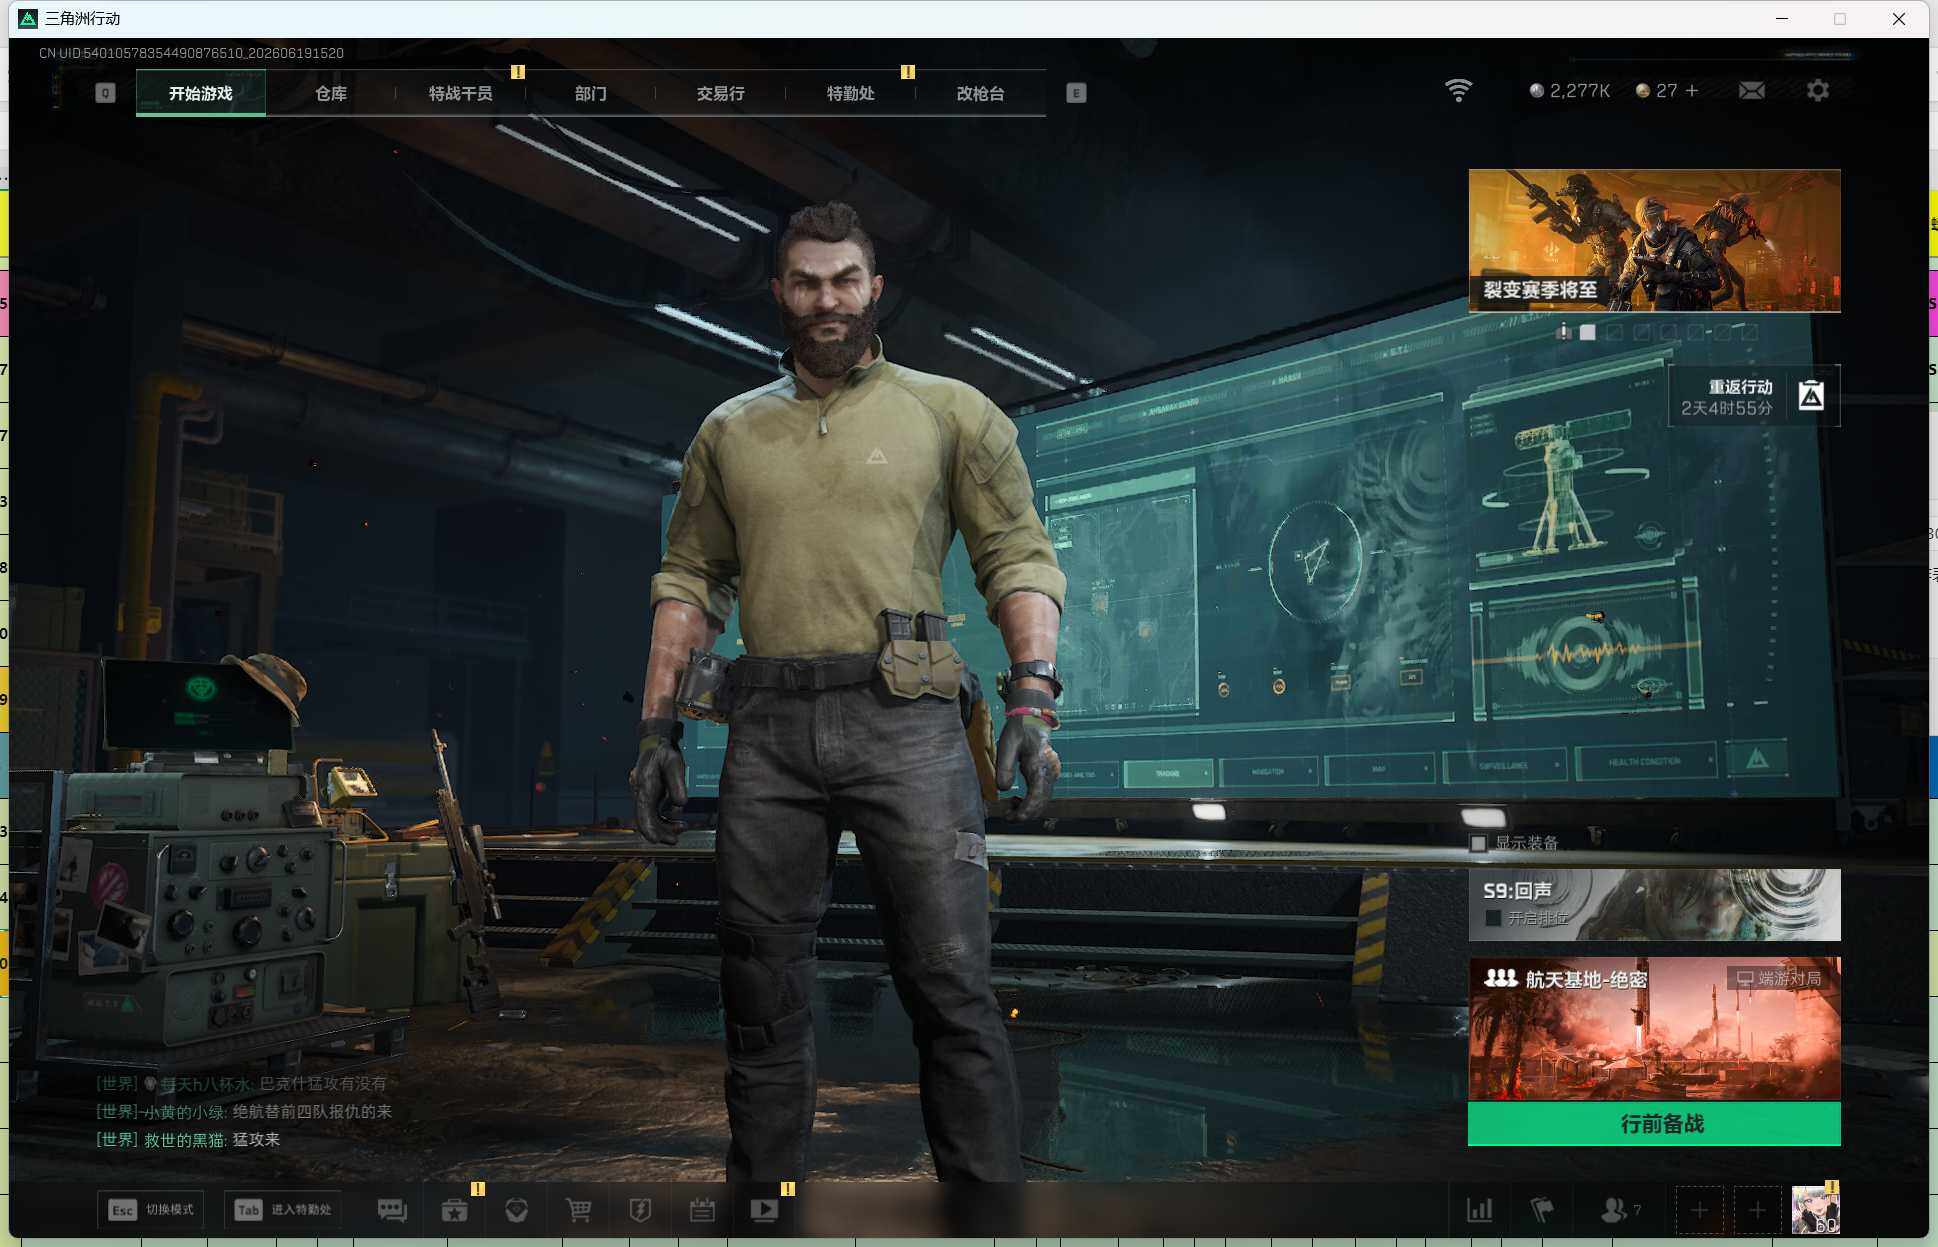Click the 三角洲行动 app icon in title bar
Screen dimensions: 1938x1247
[x=28, y=19]
